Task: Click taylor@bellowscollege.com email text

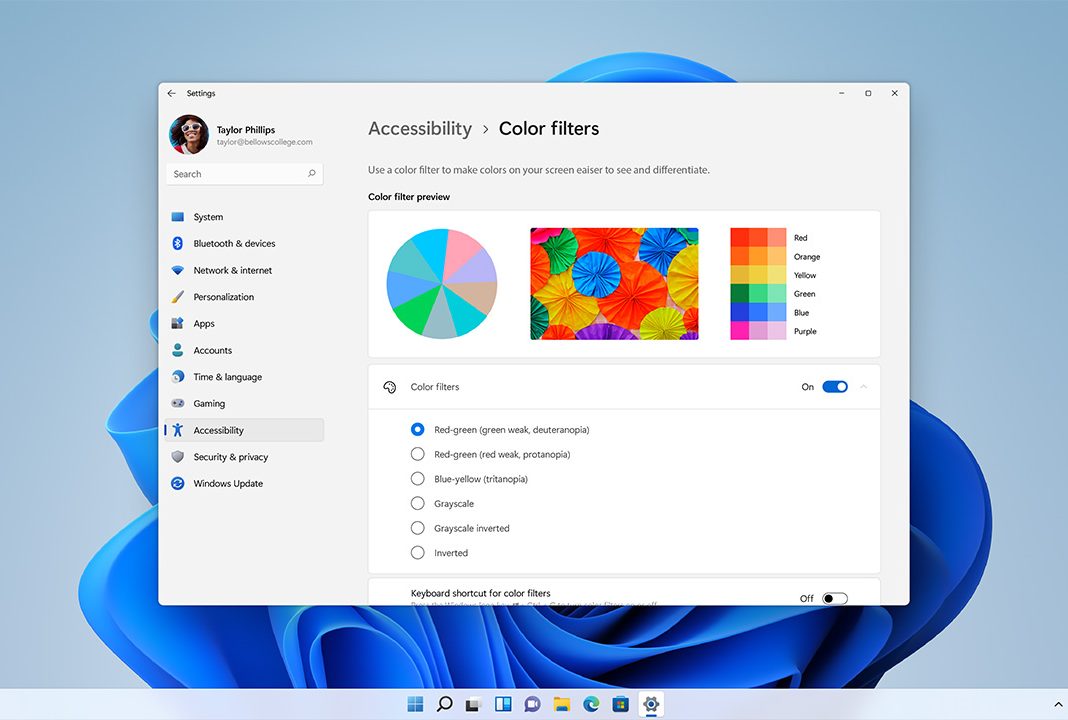Action: (x=264, y=142)
